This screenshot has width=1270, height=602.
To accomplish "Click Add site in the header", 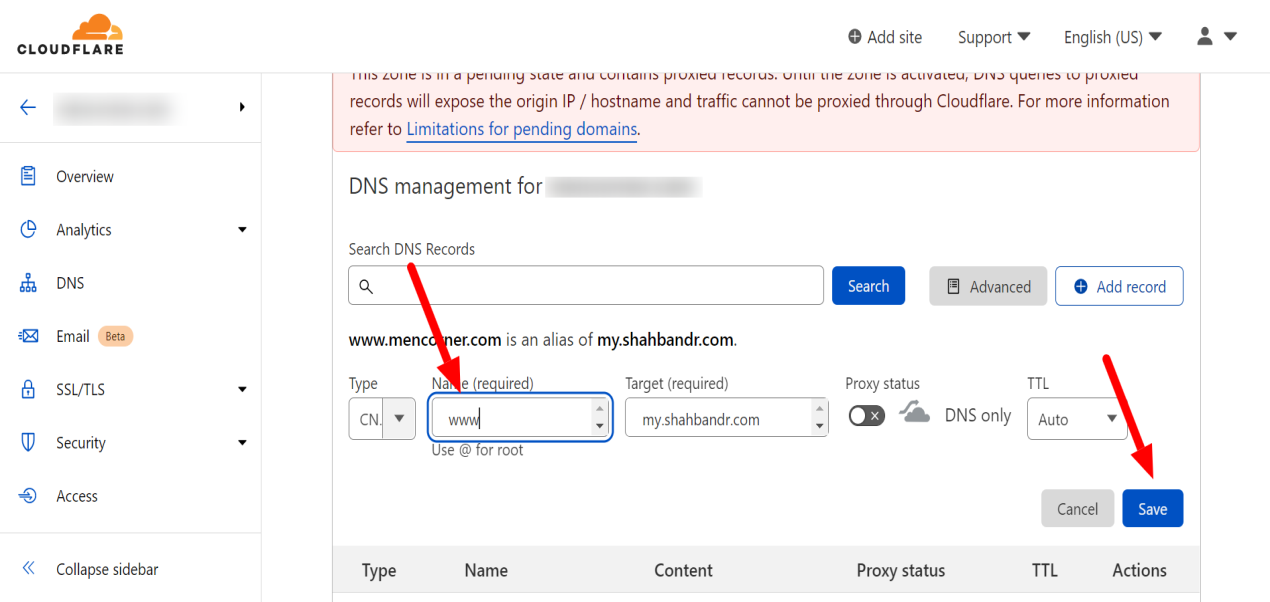I will pos(884,37).
